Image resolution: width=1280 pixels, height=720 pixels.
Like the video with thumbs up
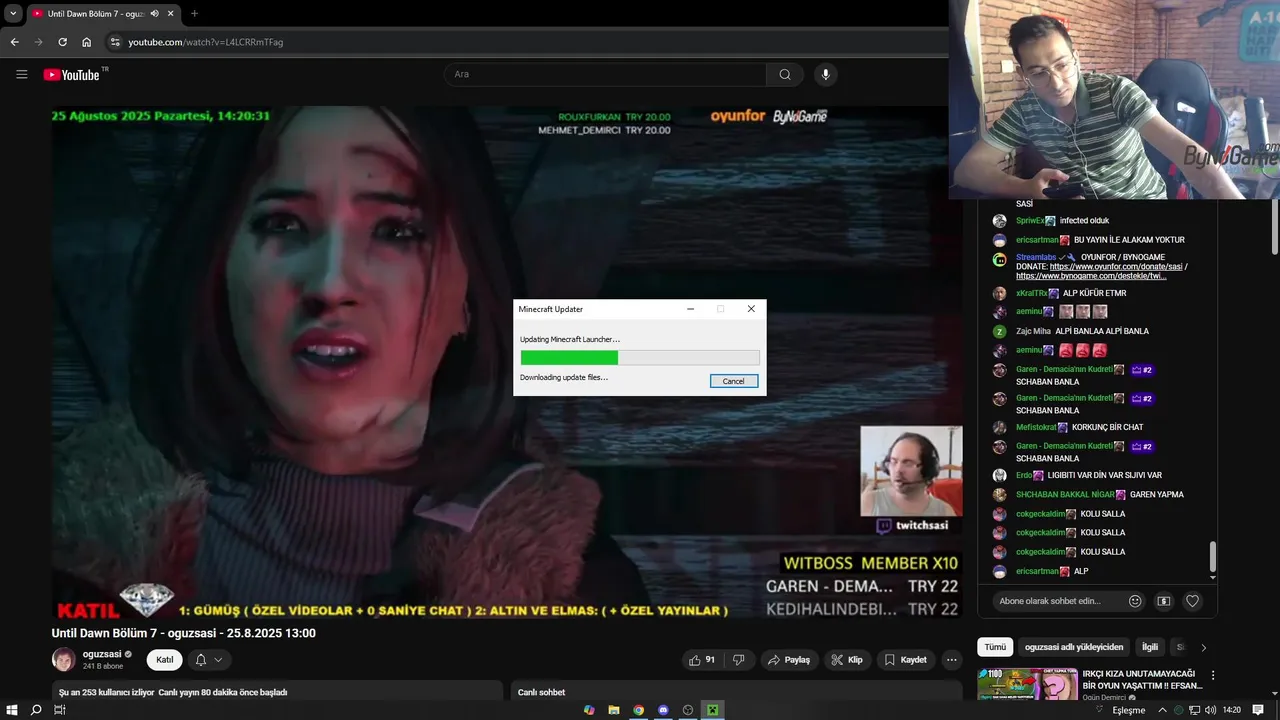pyautogui.click(x=702, y=660)
